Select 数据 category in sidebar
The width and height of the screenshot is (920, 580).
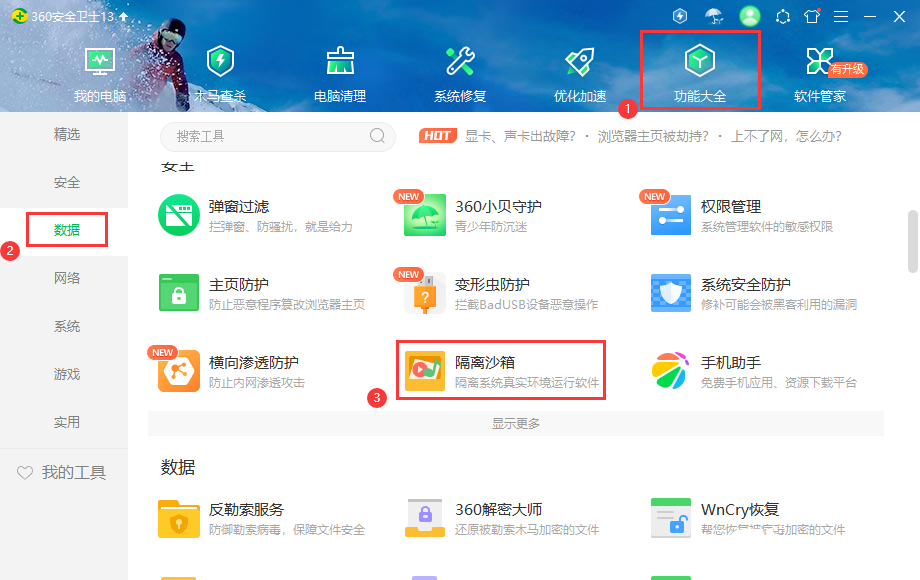[x=67, y=231]
